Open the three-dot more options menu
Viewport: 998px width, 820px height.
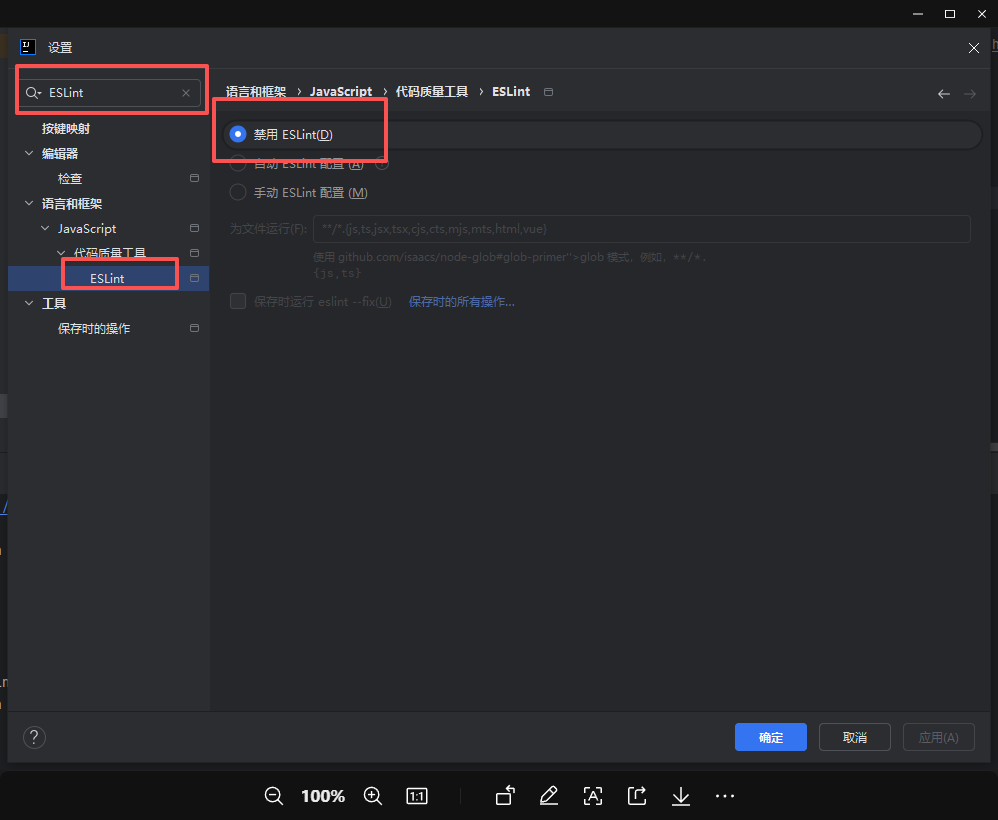pos(726,796)
